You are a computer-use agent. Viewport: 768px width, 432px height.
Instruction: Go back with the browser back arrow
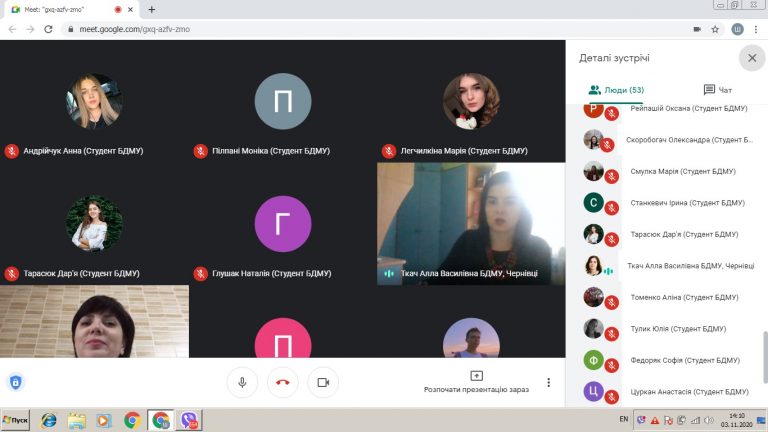(x=12, y=29)
